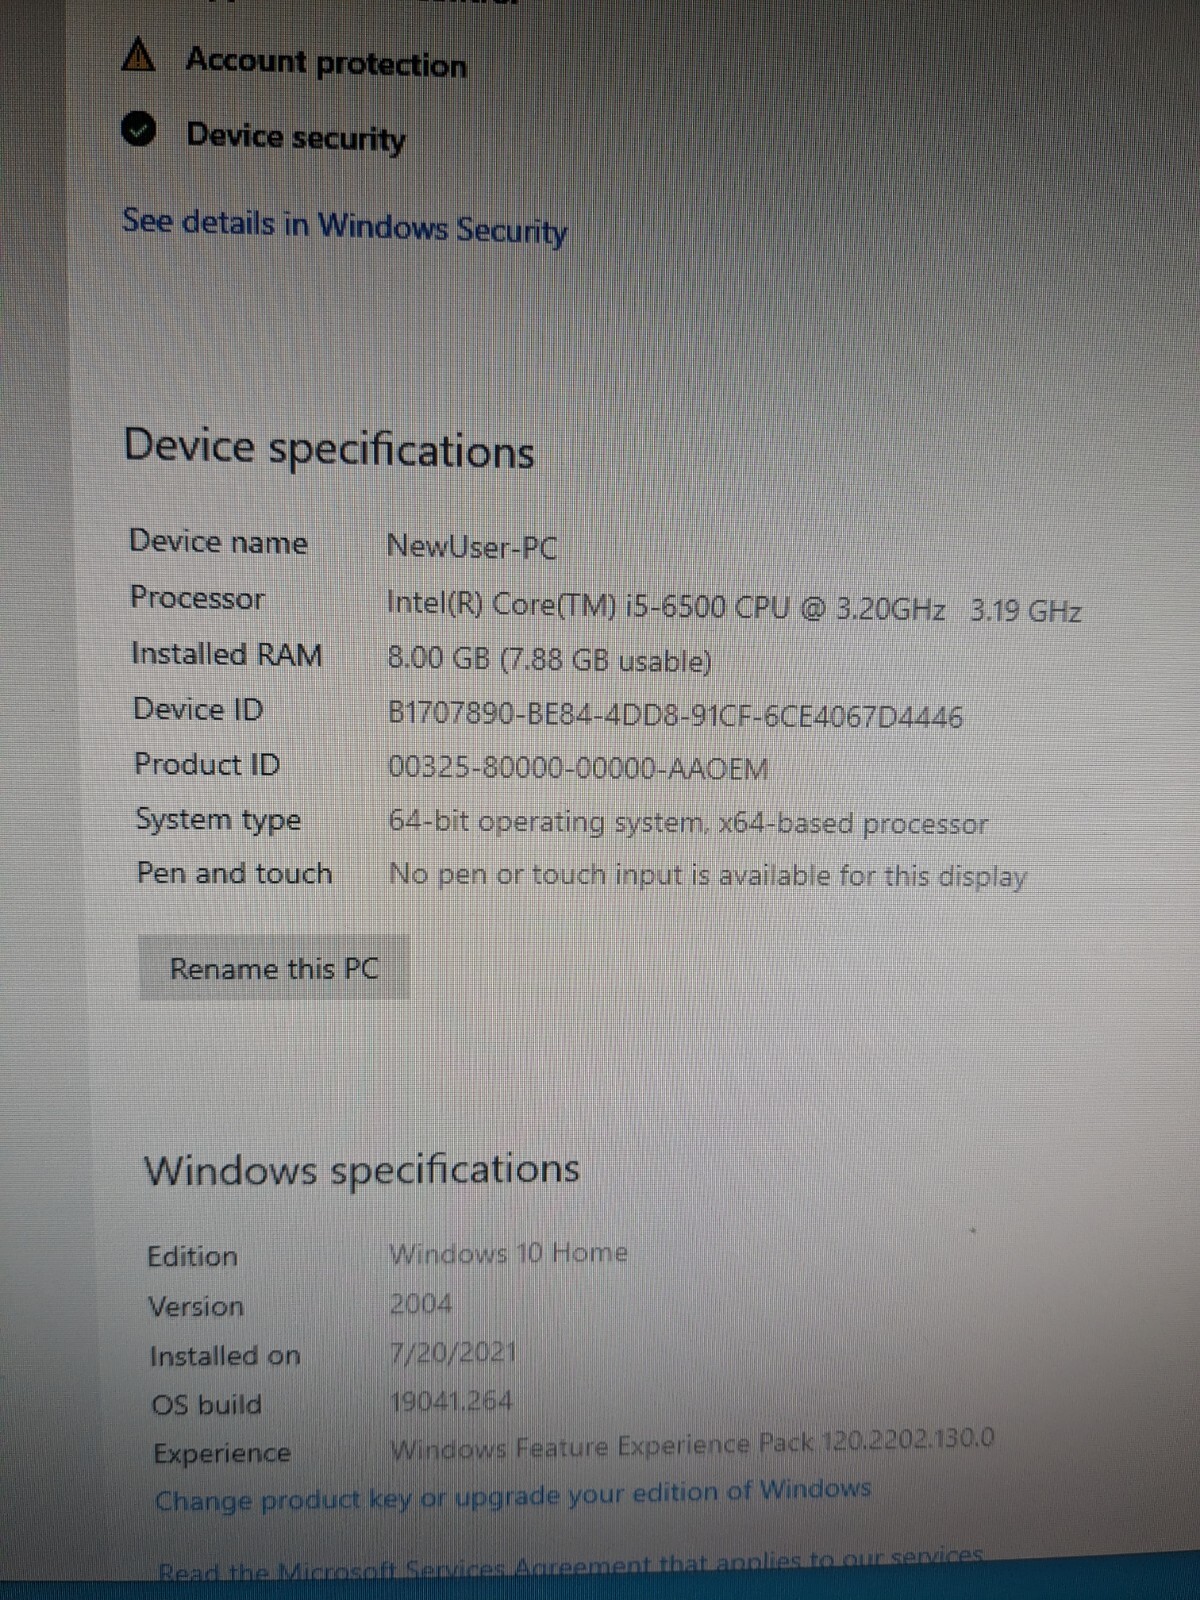Click the Processor value i5-6500 text
1200x1600 pixels.
coord(734,607)
